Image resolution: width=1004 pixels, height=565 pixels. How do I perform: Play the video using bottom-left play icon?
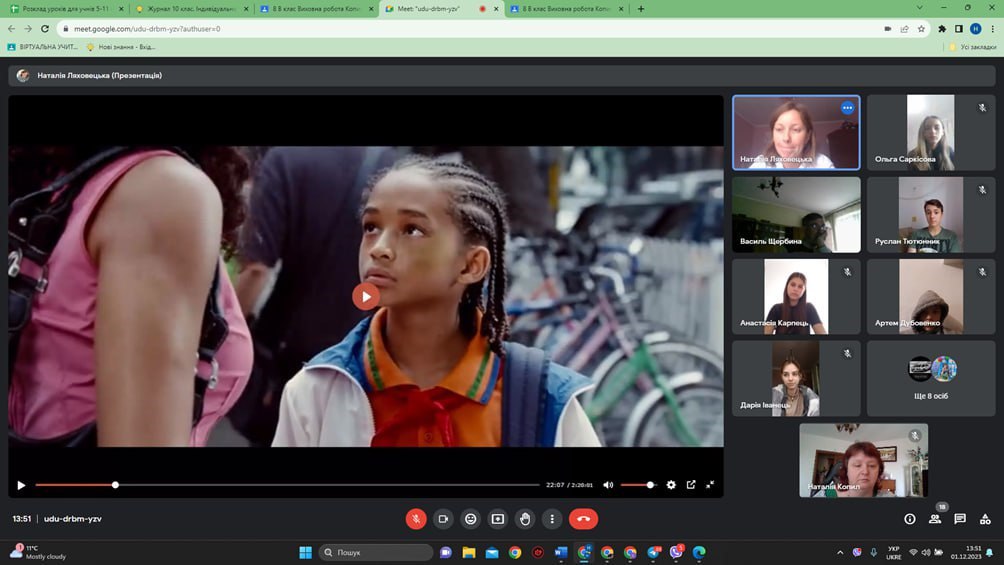click(21, 485)
